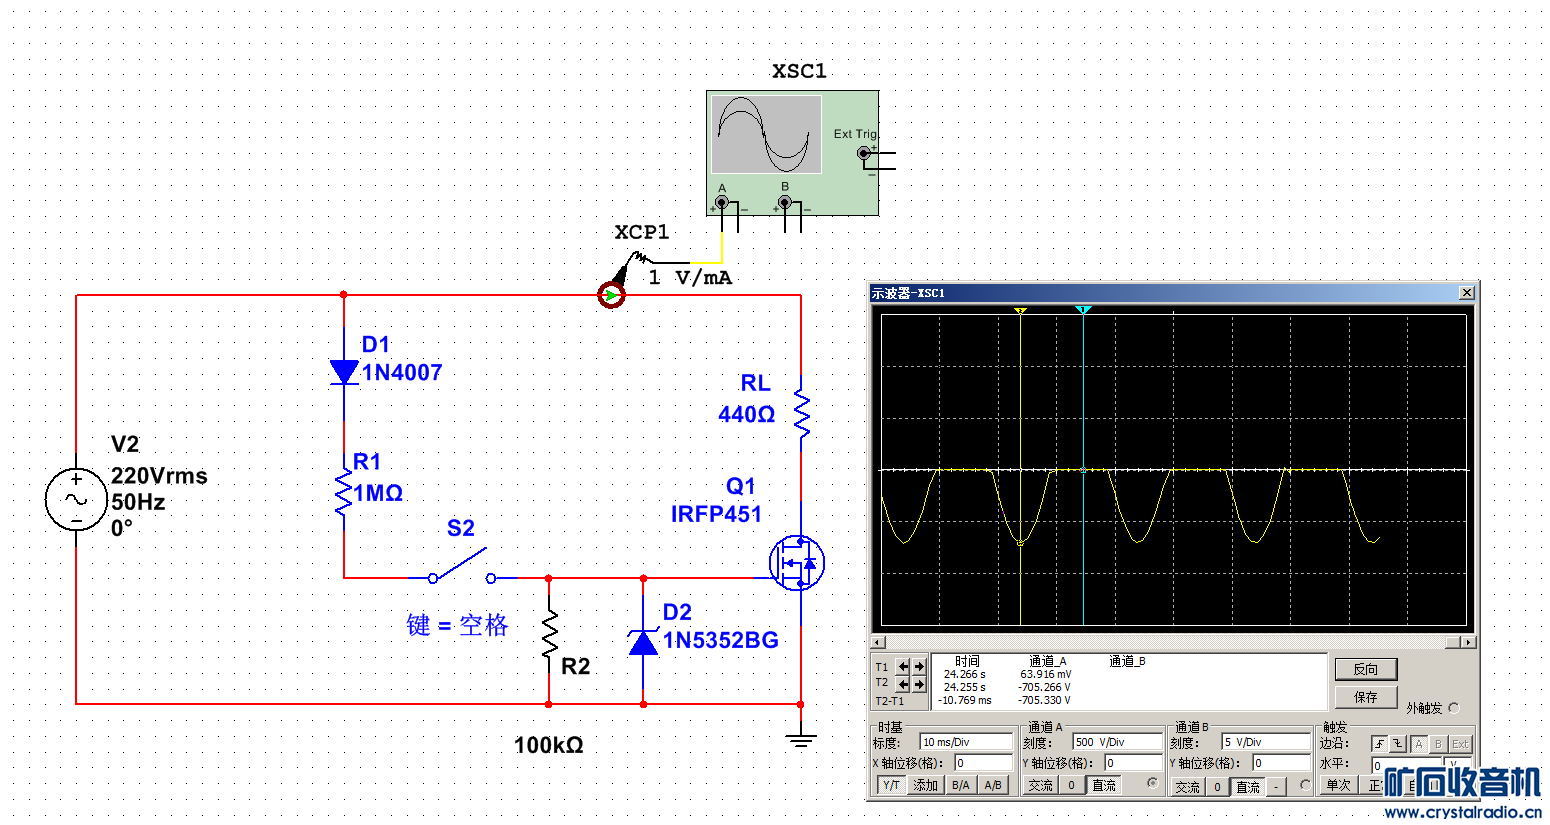Click the trigger 水平 level field
The image size is (1550, 825).
point(1405,766)
